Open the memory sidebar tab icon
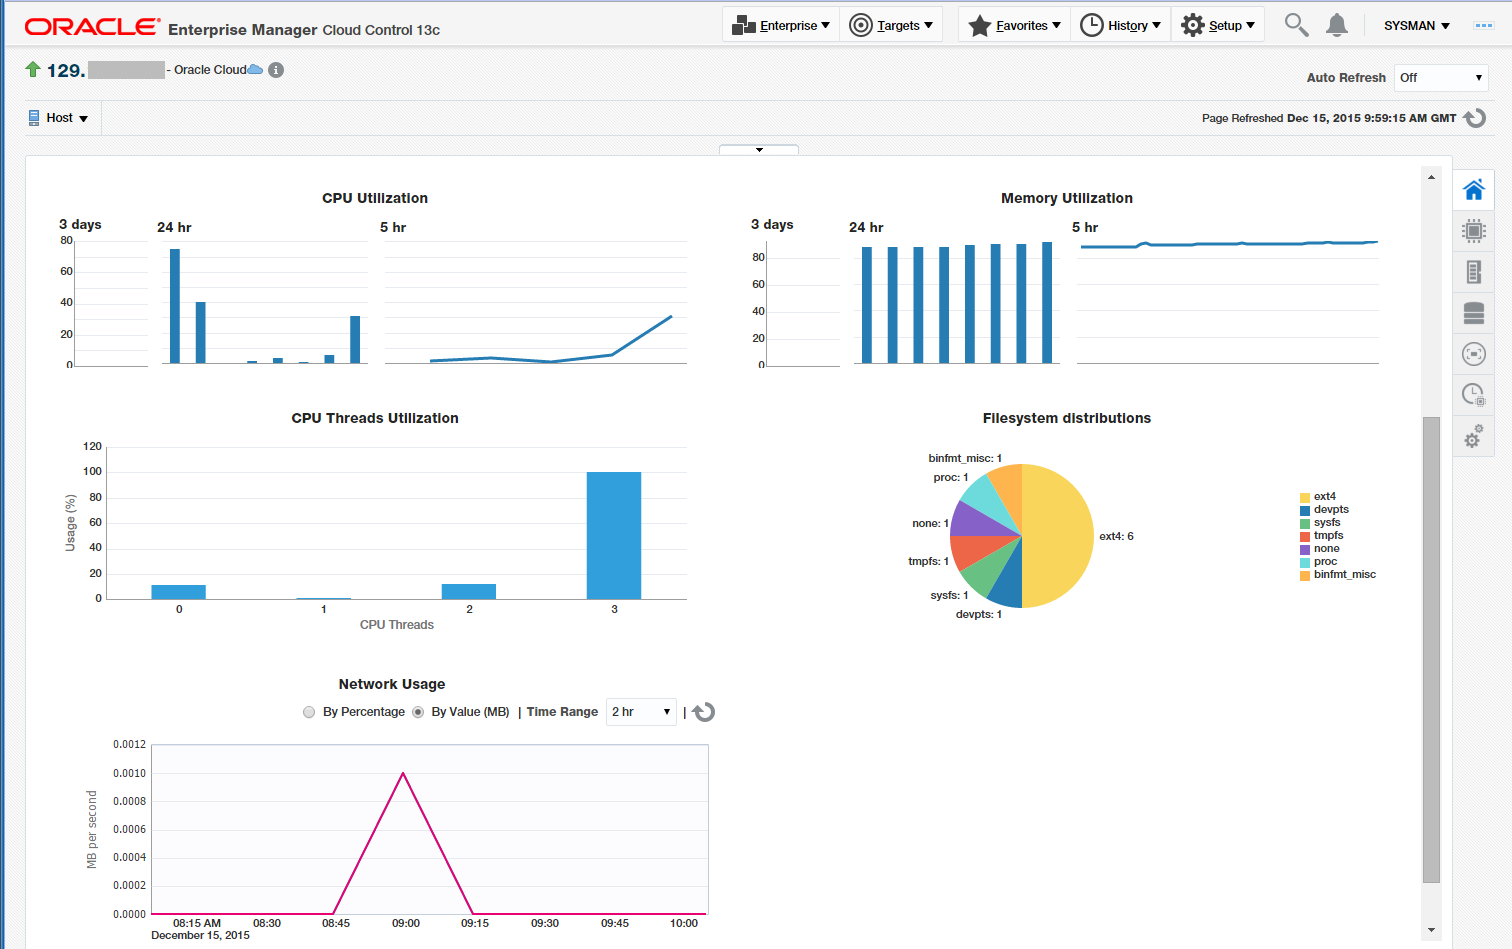This screenshot has width=1512, height=949. point(1473,272)
